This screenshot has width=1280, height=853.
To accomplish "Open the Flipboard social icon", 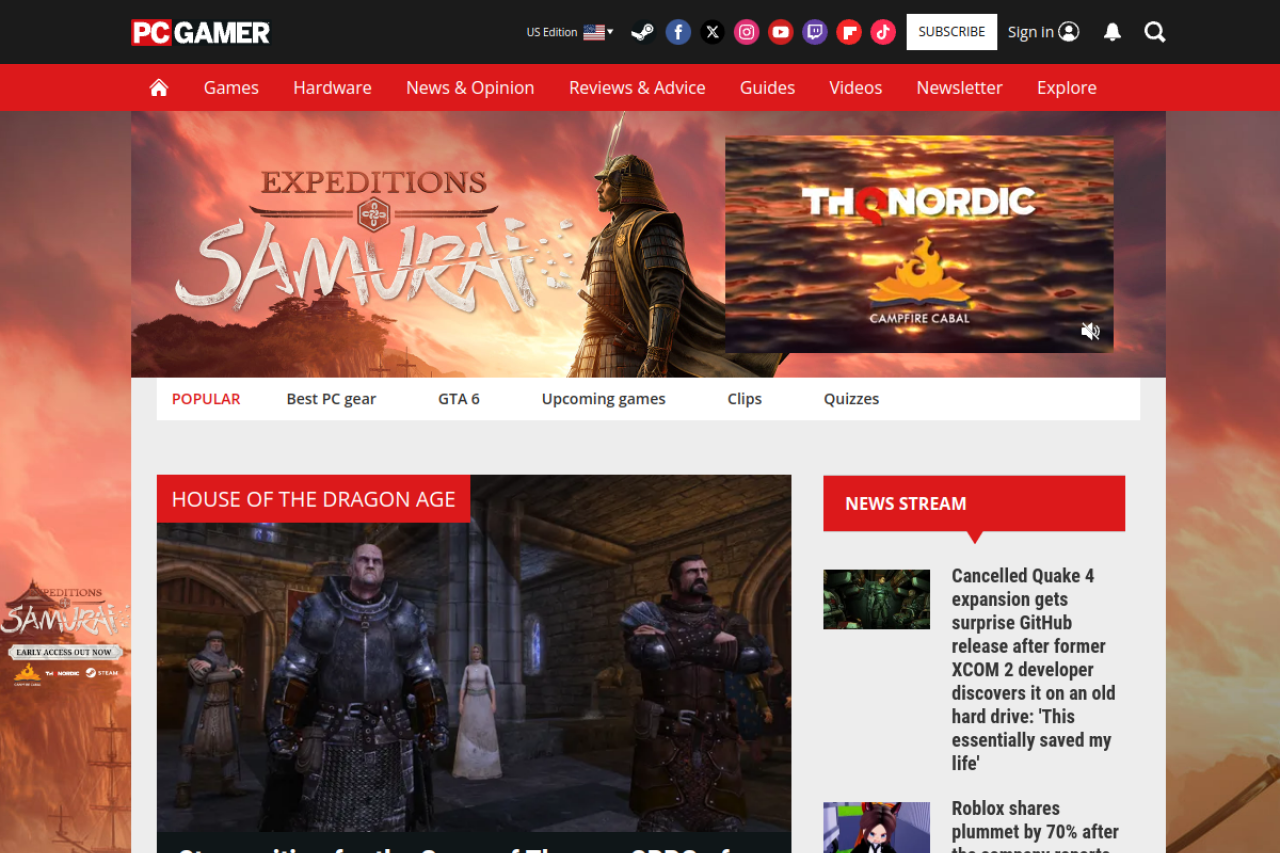I will tap(849, 32).
